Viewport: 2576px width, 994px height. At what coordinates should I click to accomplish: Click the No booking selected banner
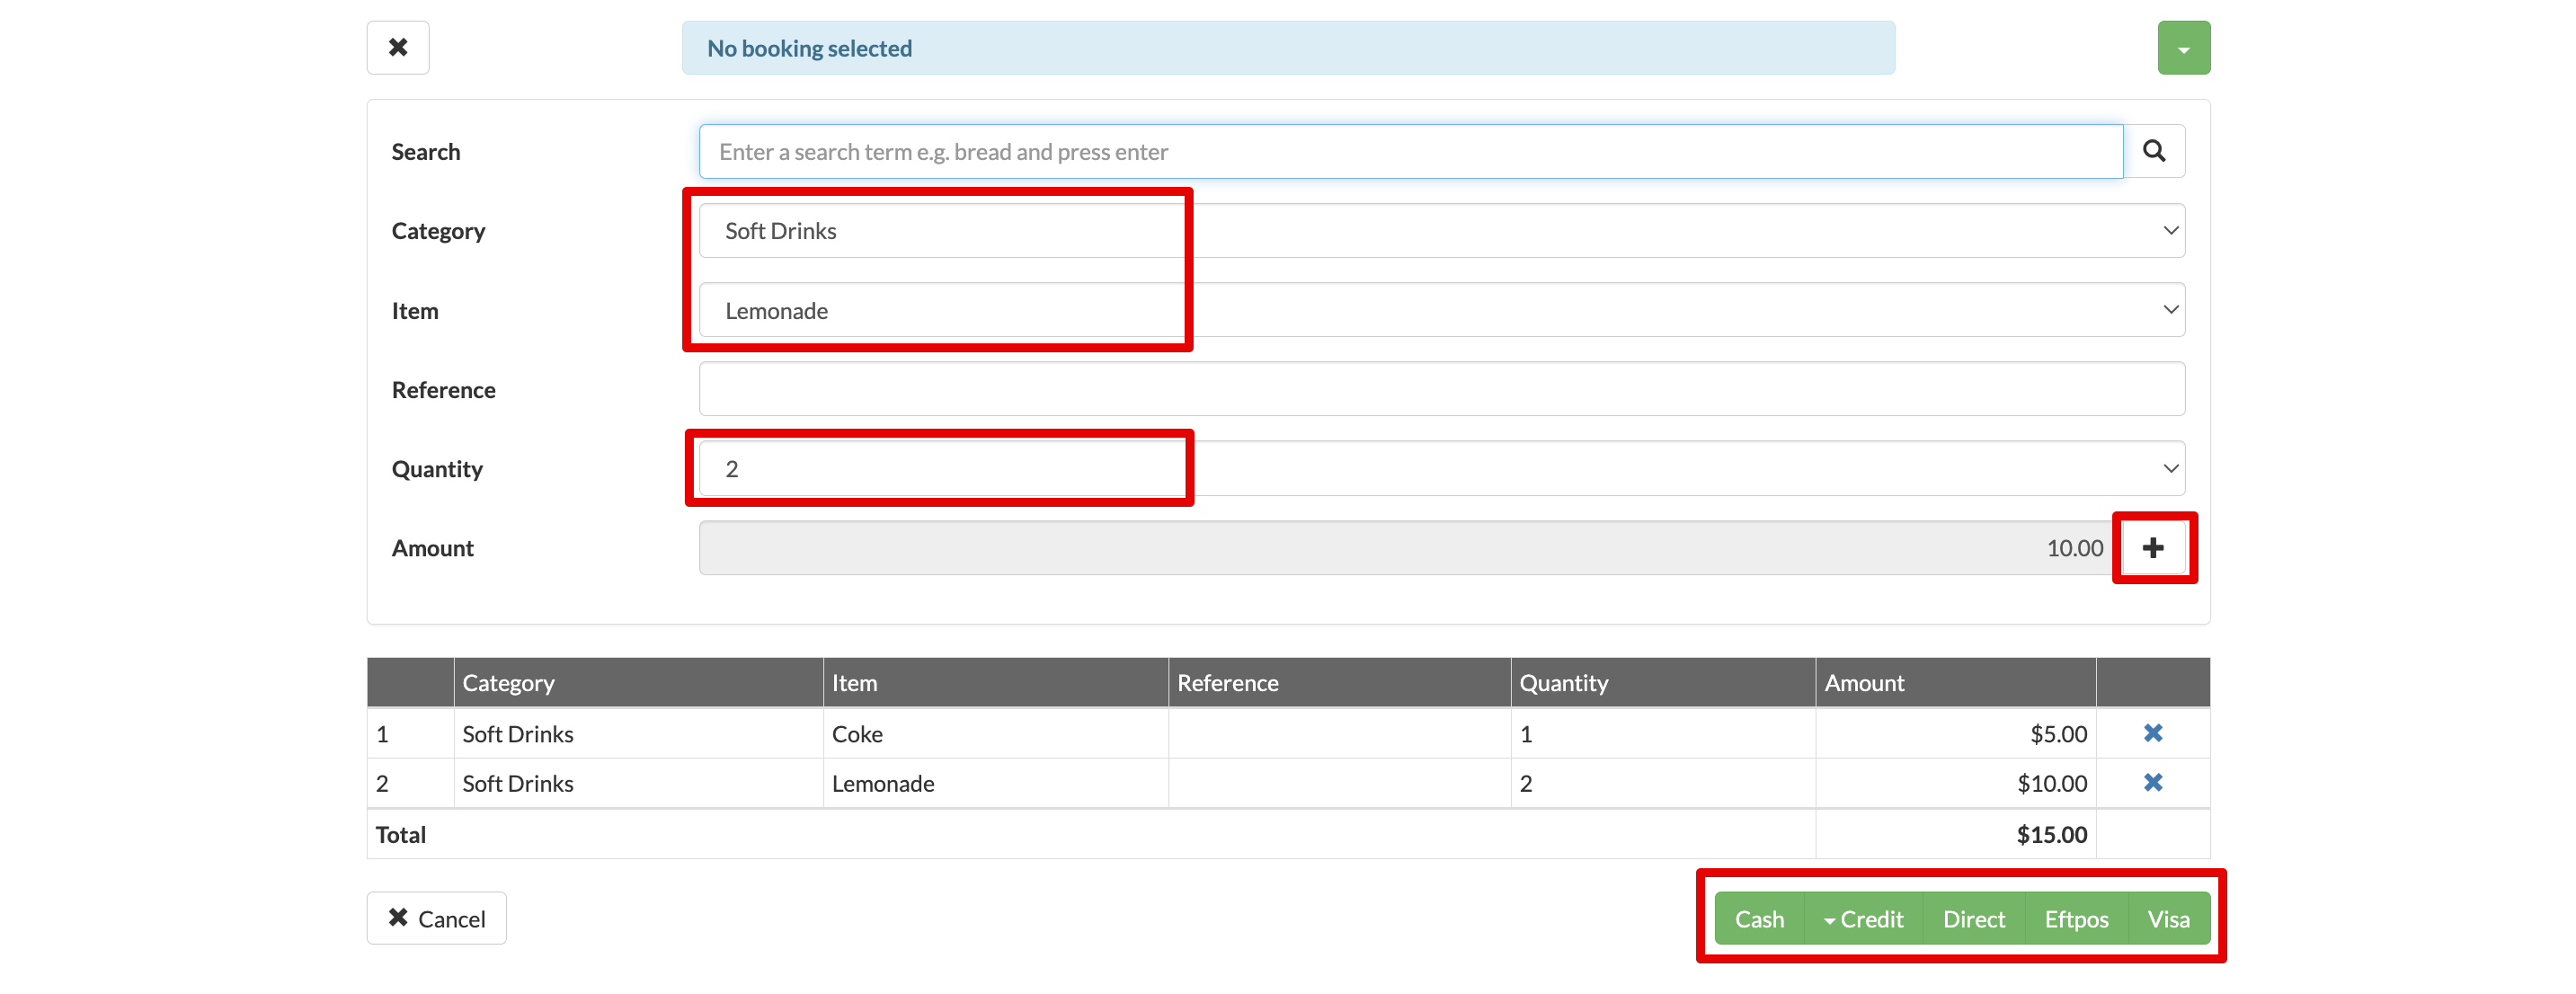[1287, 48]
